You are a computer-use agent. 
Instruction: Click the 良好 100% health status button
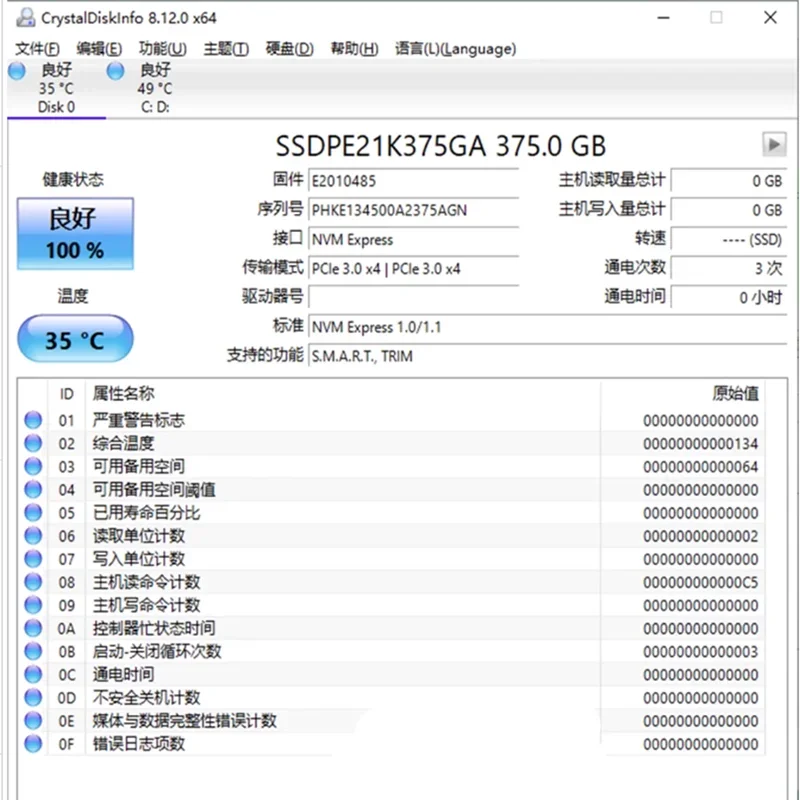[75, 234]
